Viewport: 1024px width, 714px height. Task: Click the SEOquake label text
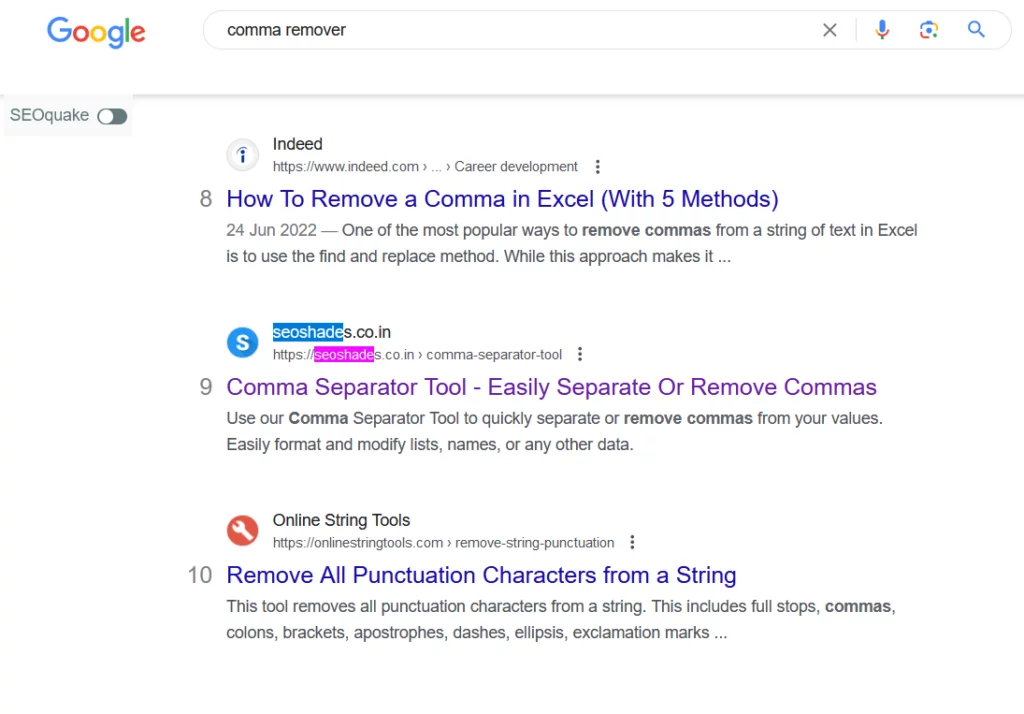50,115
